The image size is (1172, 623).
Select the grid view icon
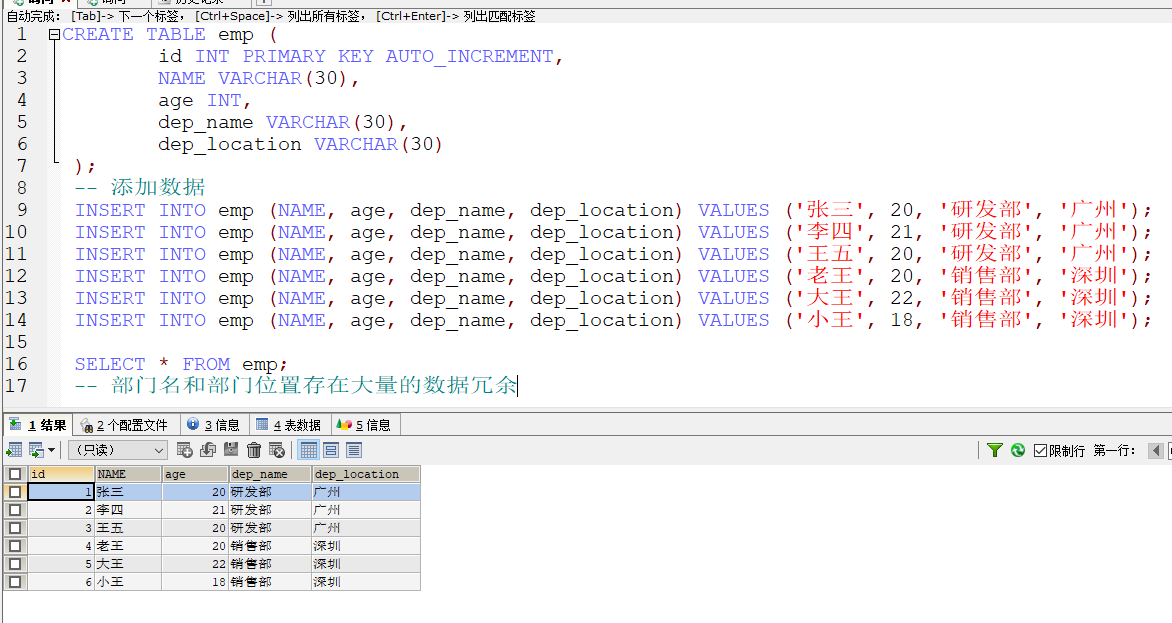308,450
